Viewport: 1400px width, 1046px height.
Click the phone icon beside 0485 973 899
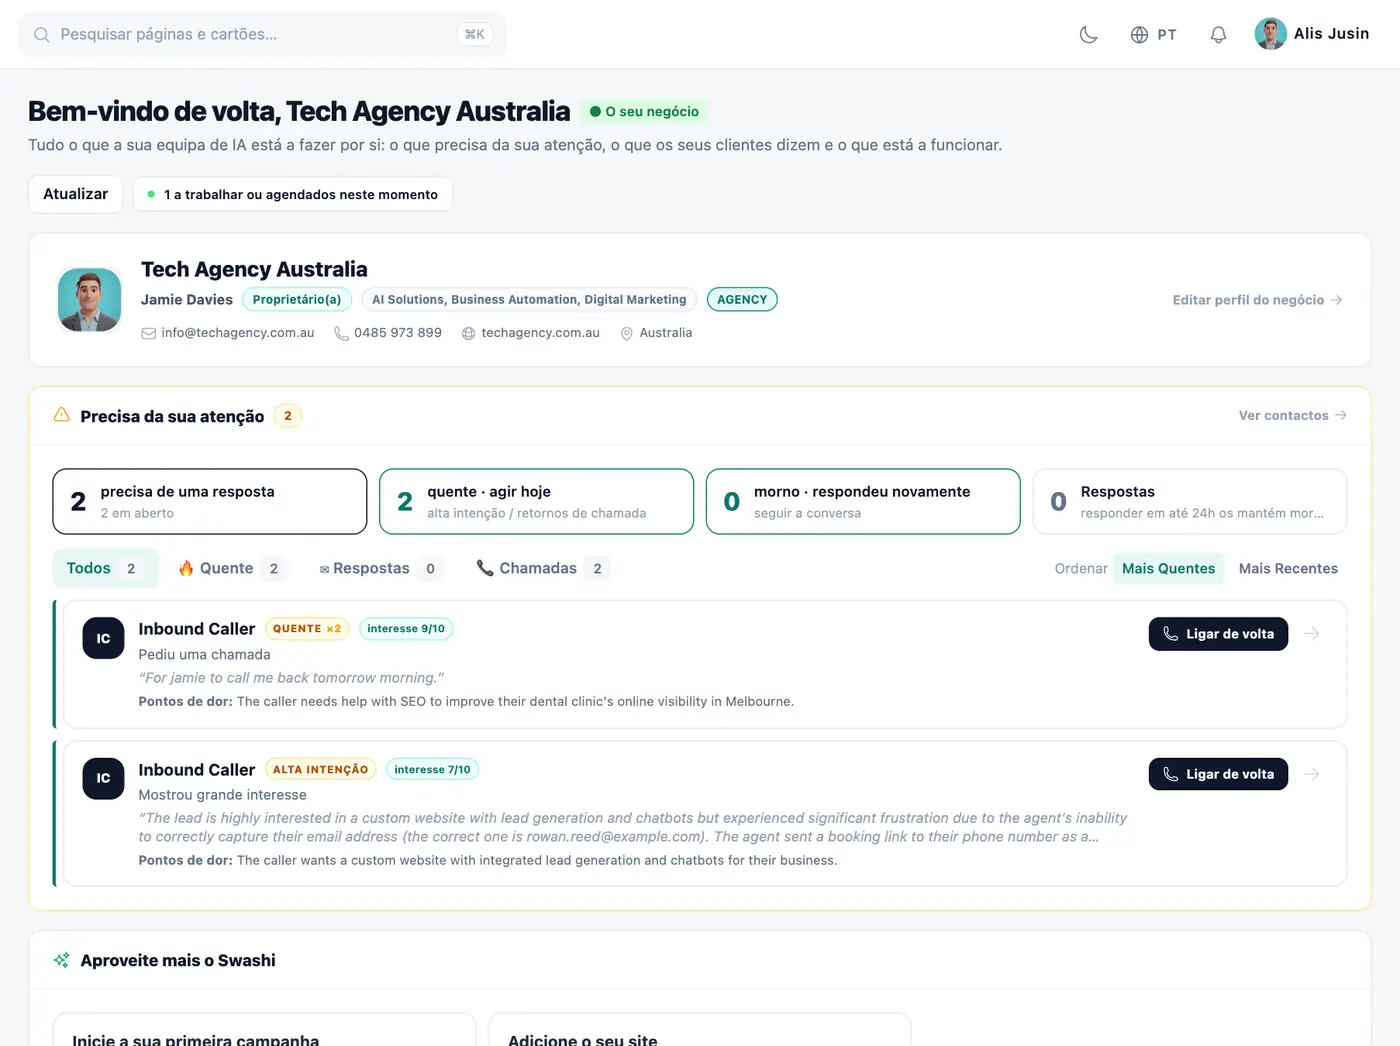click(x=341, y=333)
